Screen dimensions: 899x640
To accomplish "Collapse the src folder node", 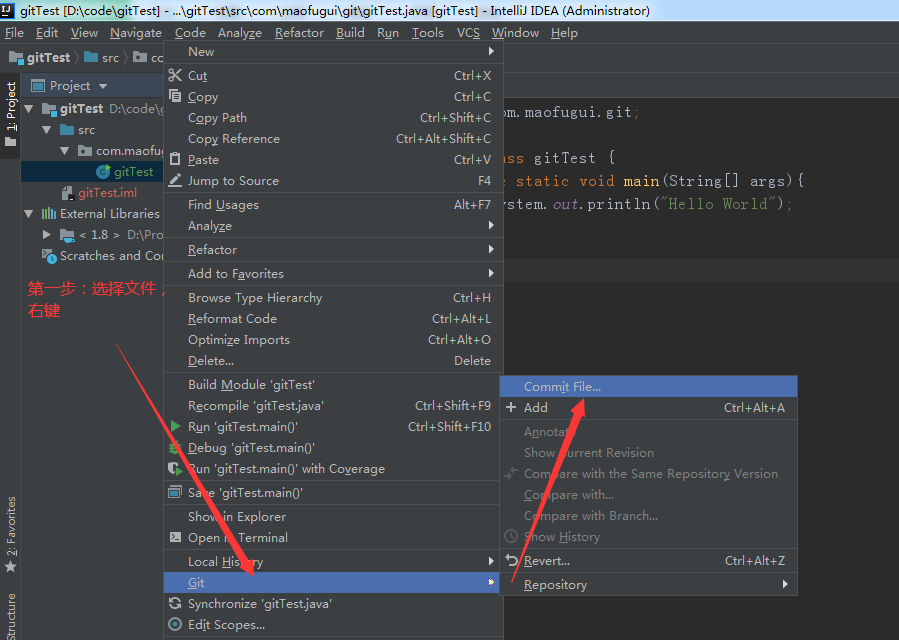I will [47, 130].
